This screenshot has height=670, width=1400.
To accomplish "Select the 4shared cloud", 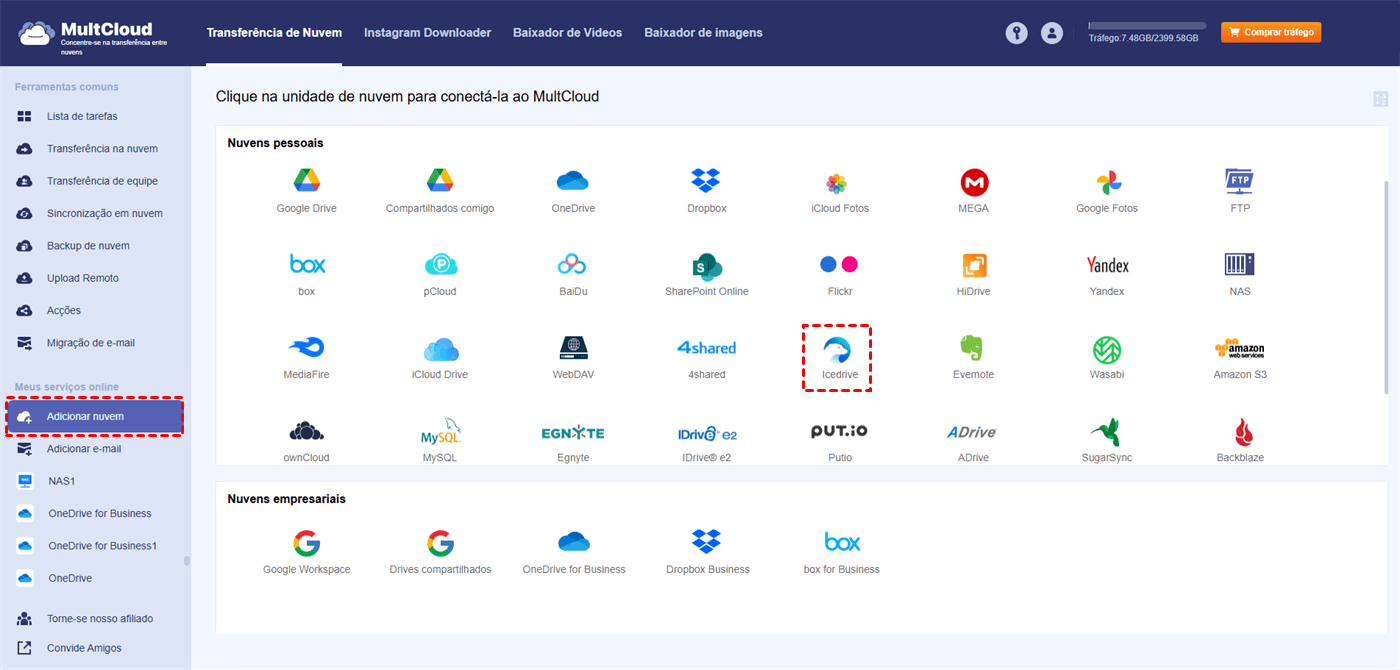I will point(706,348).
